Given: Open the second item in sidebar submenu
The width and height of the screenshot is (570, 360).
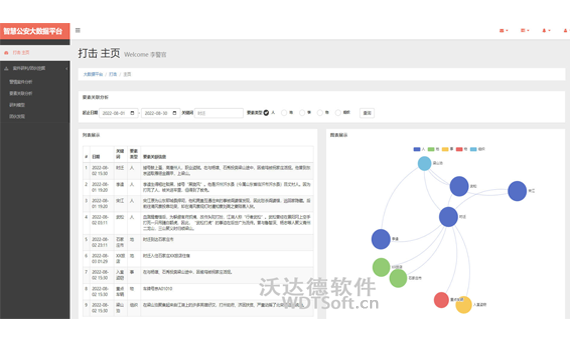Looking at the screenshot, I should [x=21, y=93].
